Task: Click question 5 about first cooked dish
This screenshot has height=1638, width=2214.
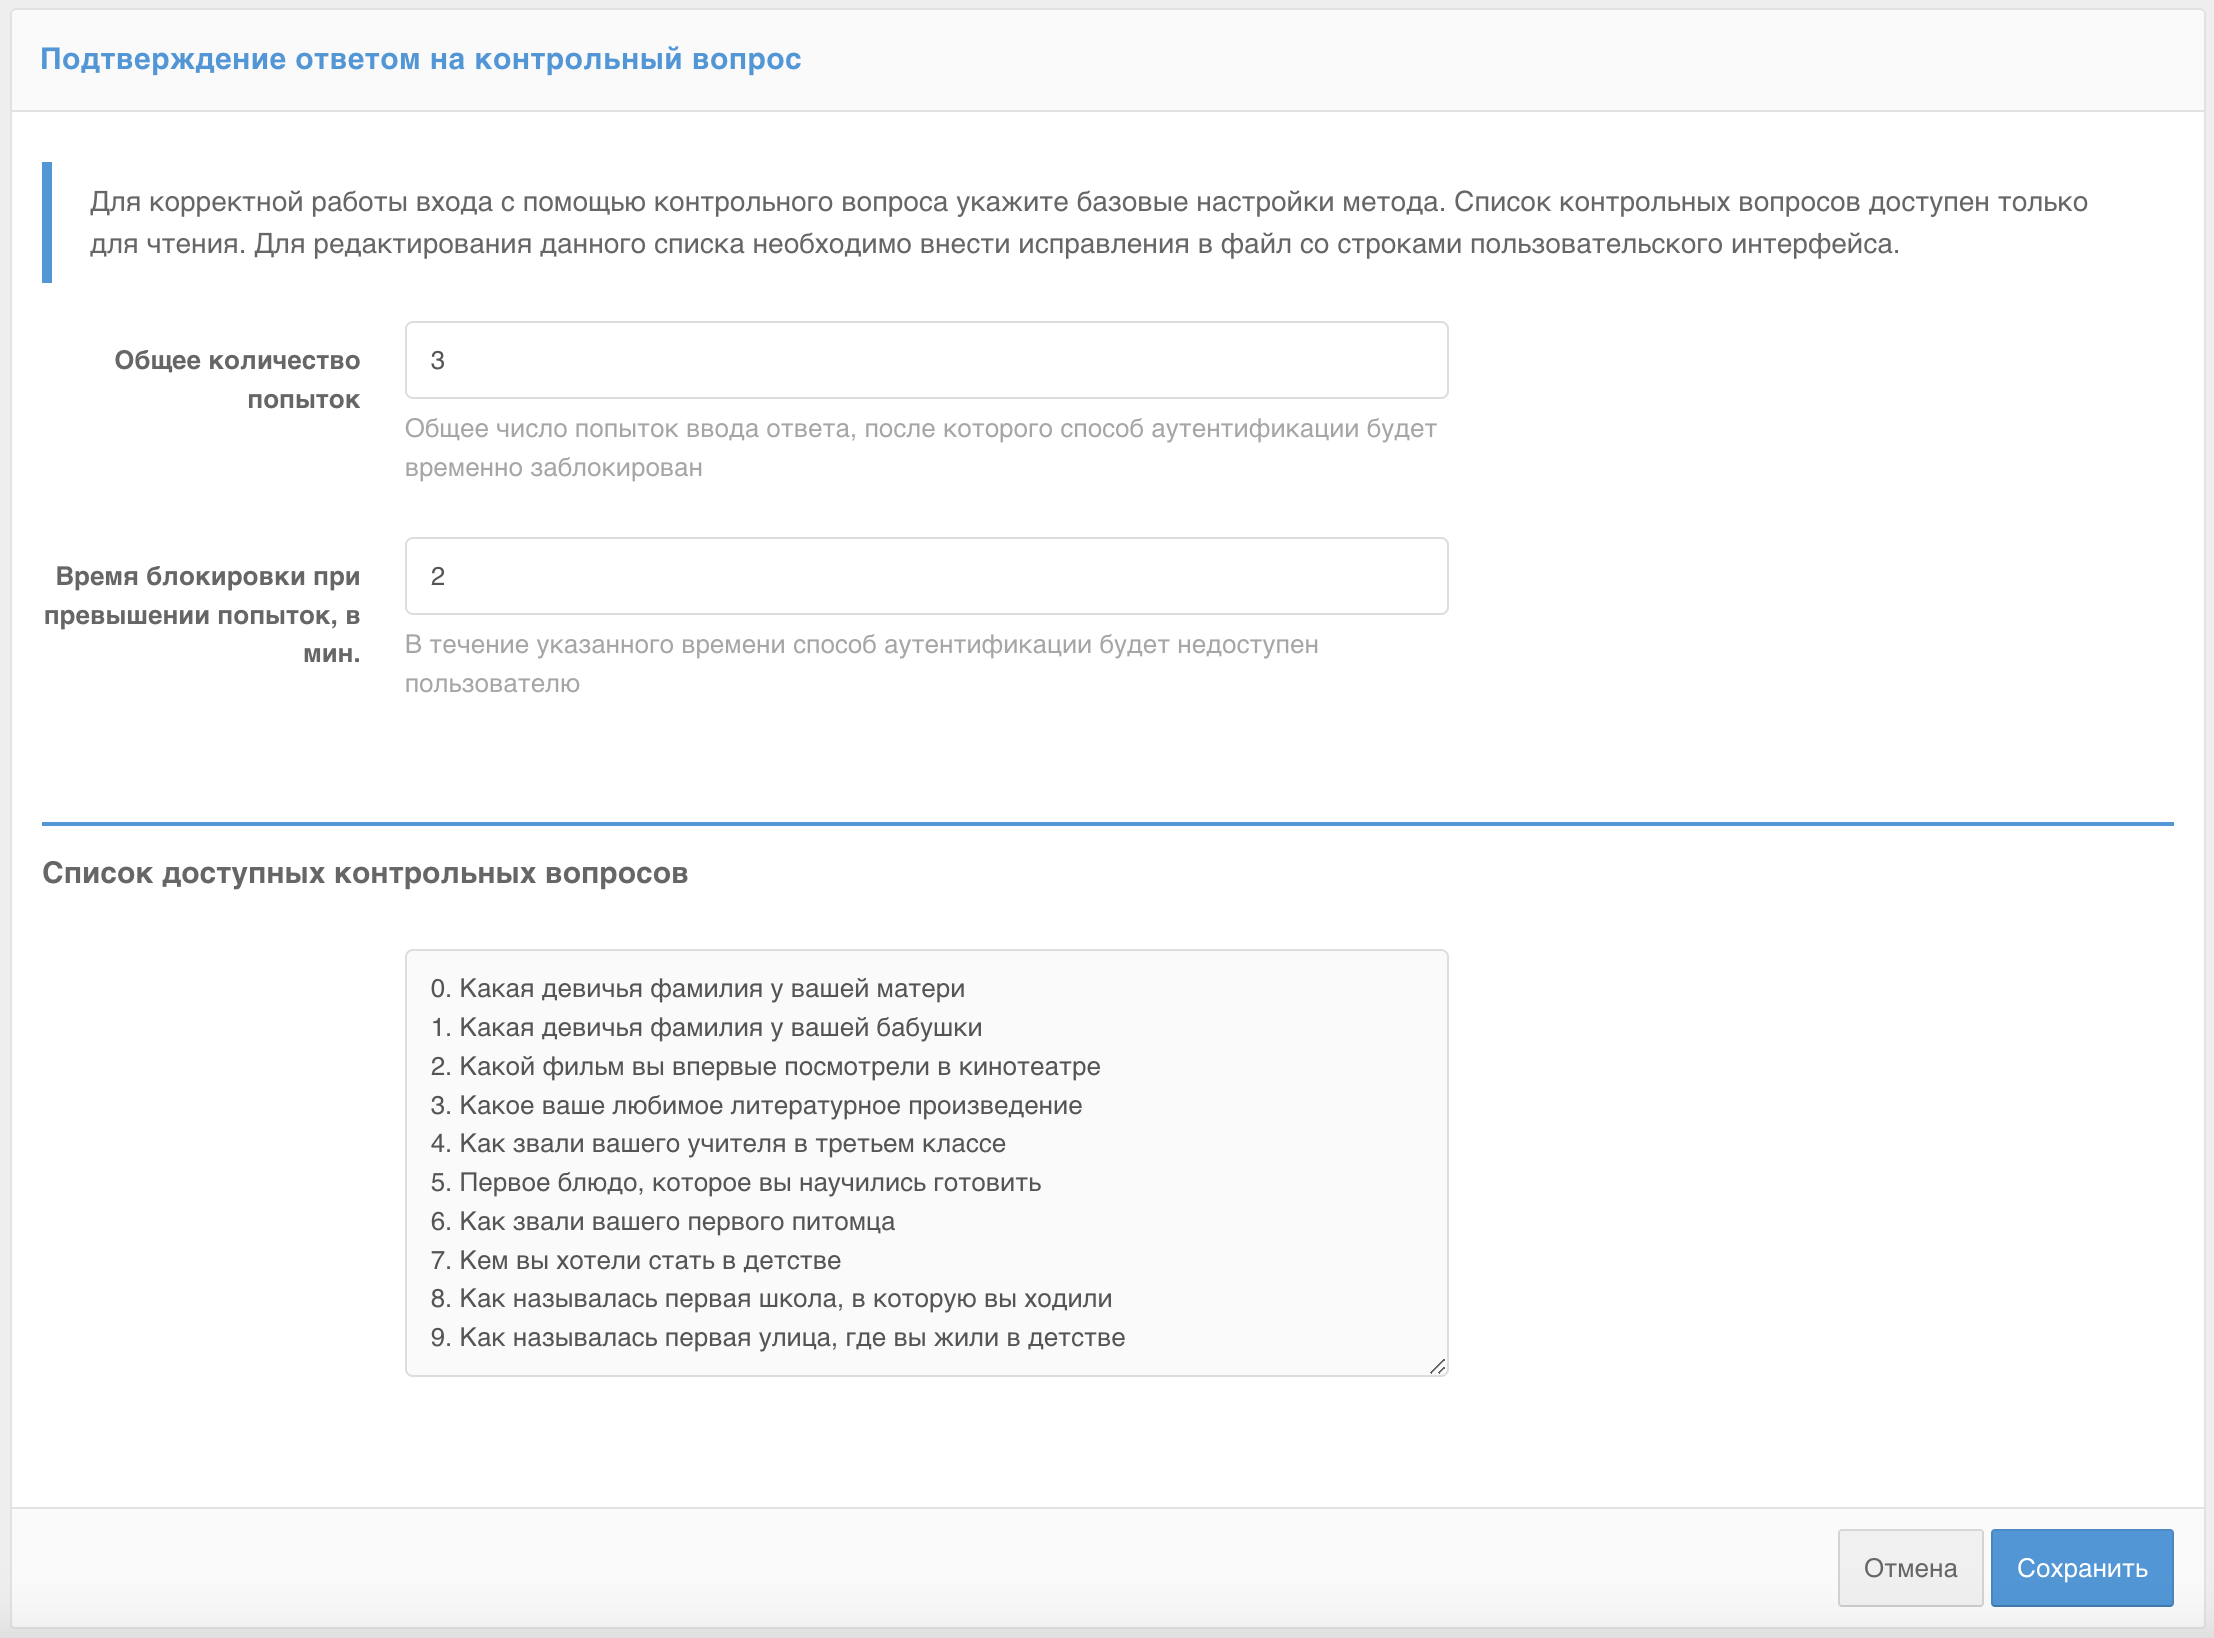Action: point(736,1182)
